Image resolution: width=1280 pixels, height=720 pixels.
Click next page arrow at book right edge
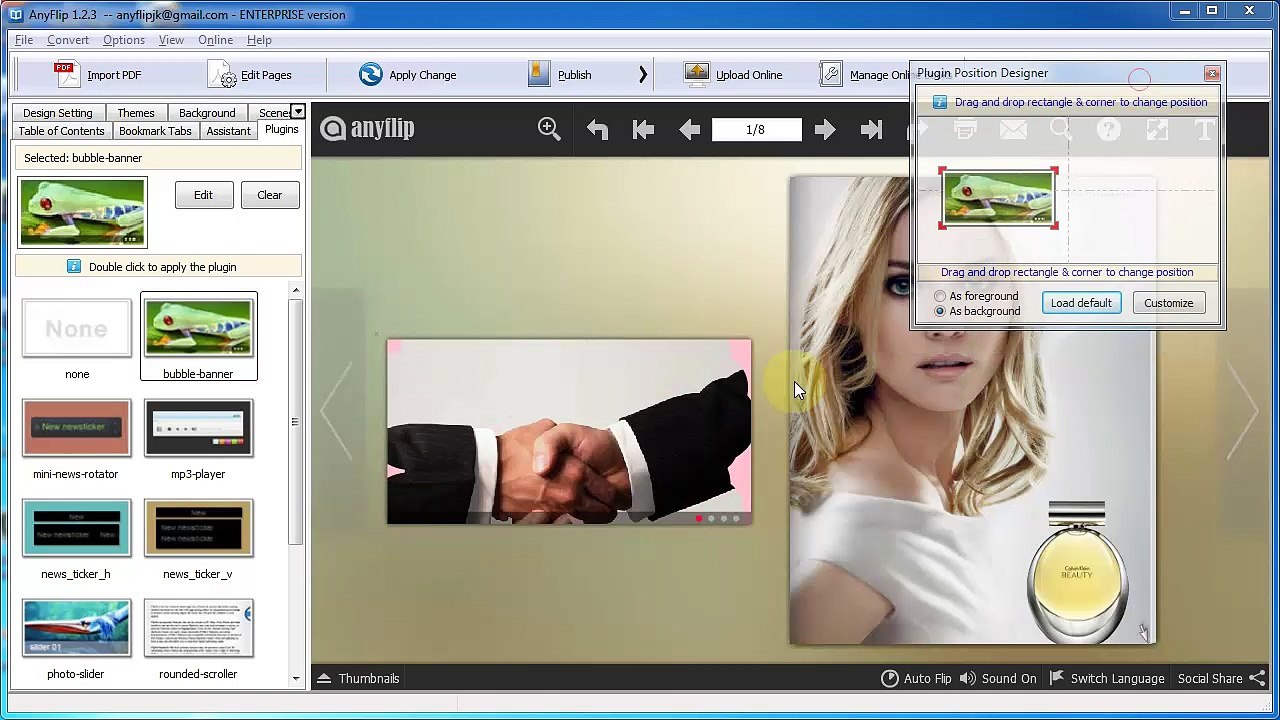[1244, 410]
